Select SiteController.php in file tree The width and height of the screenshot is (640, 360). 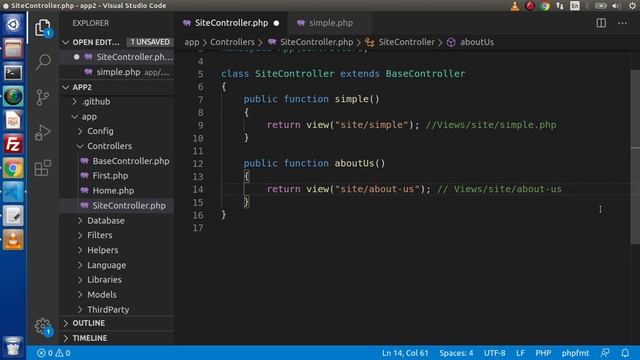[117, 205]
